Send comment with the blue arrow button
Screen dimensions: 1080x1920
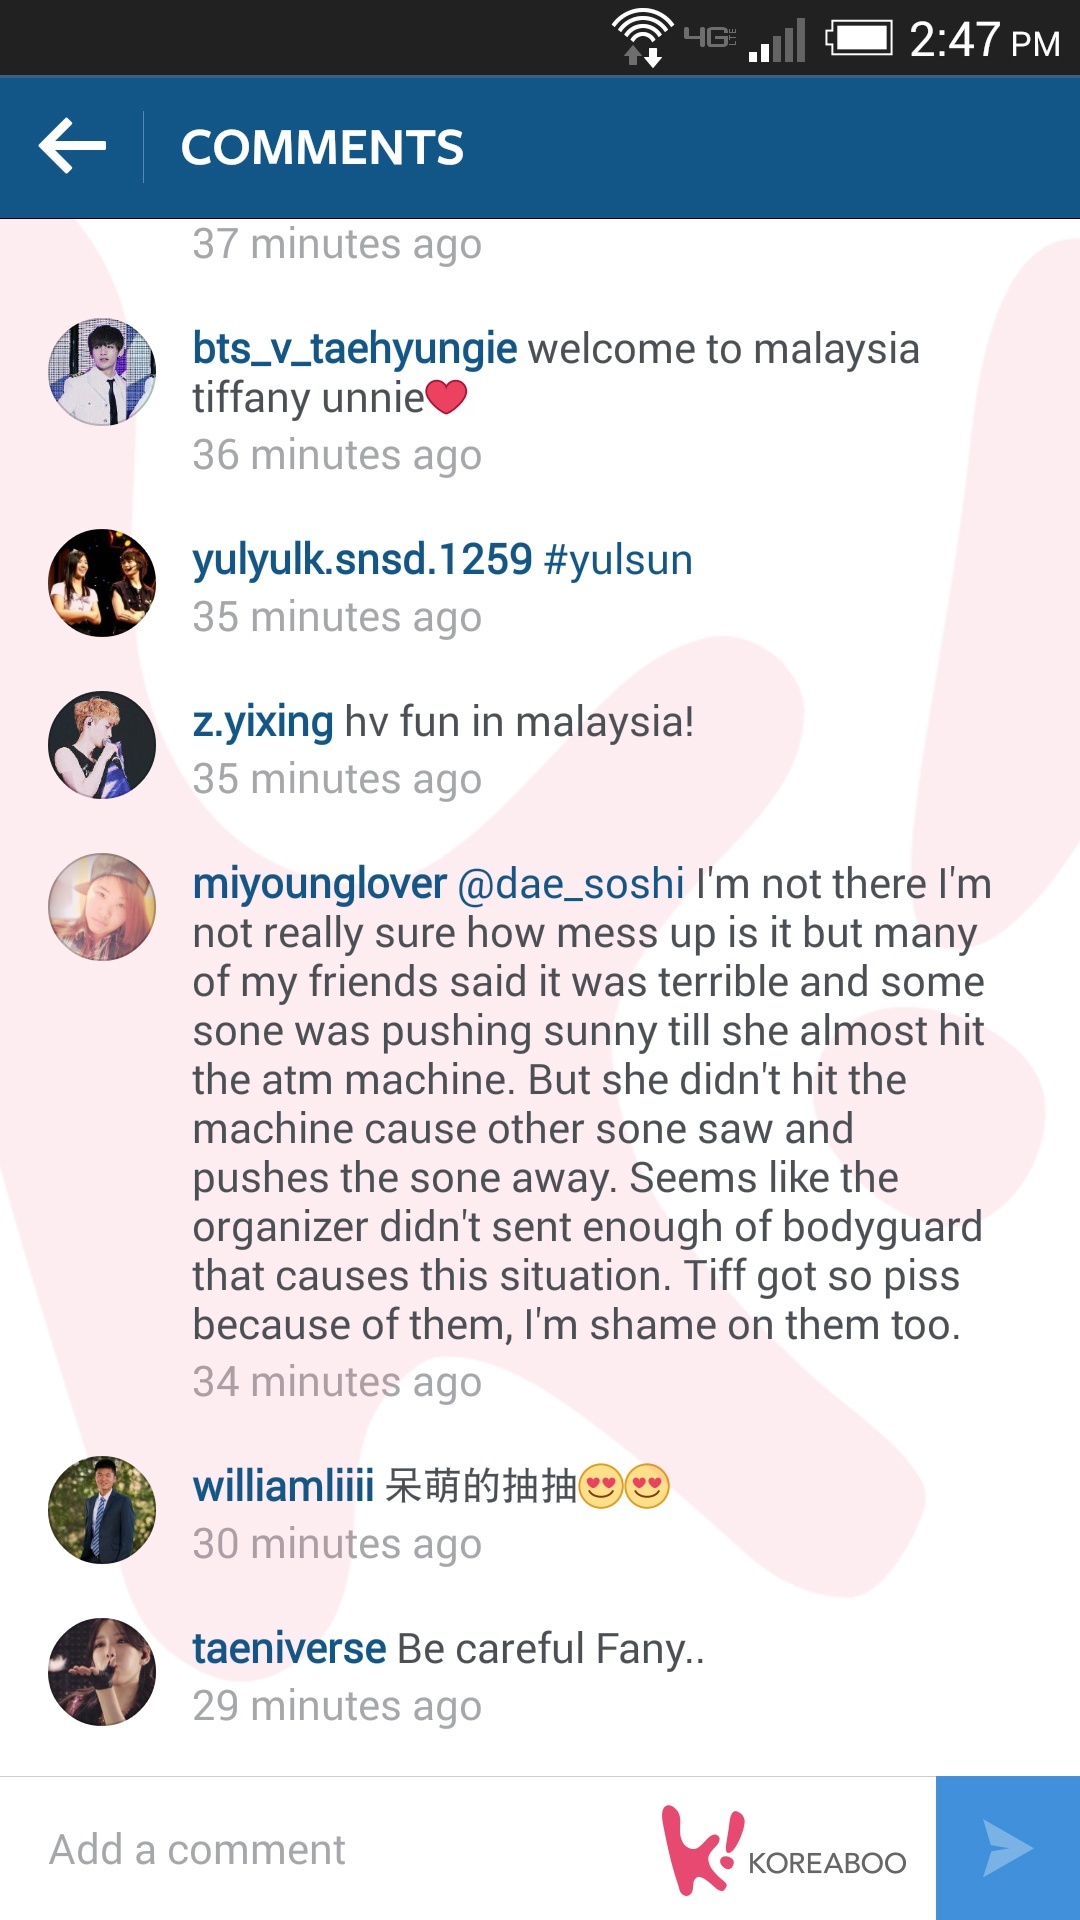tap(1008, 1848)
